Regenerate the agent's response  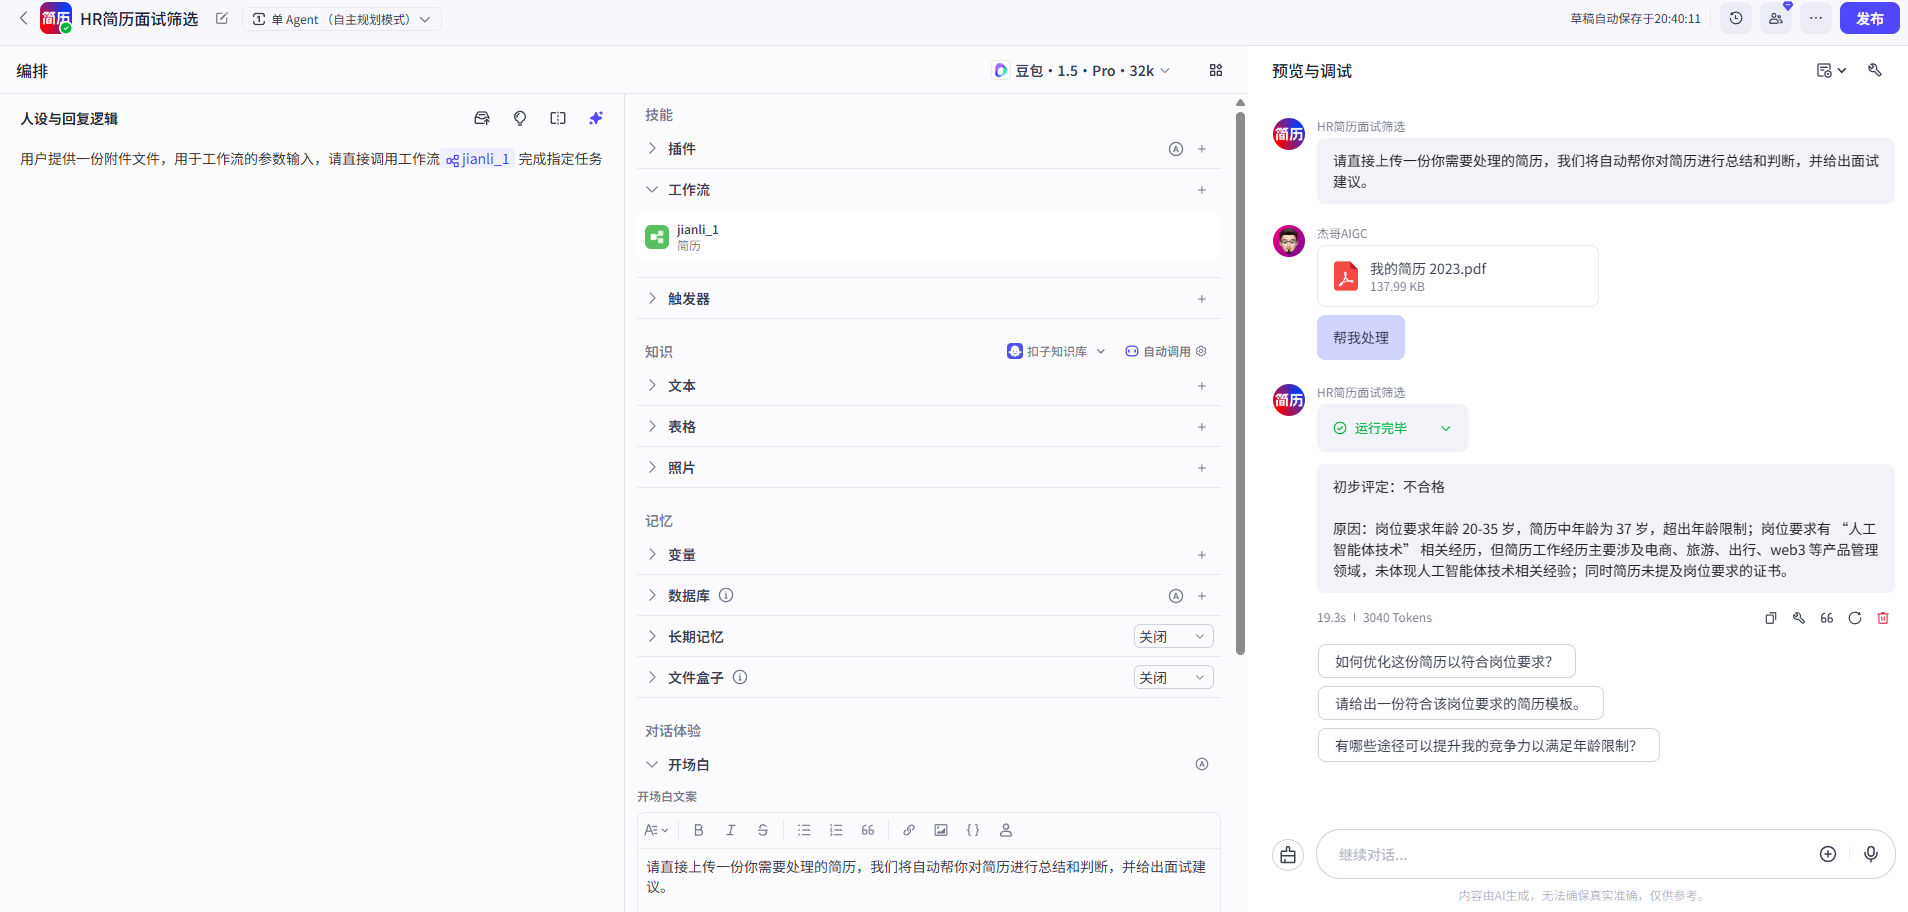pos(1856,617)
